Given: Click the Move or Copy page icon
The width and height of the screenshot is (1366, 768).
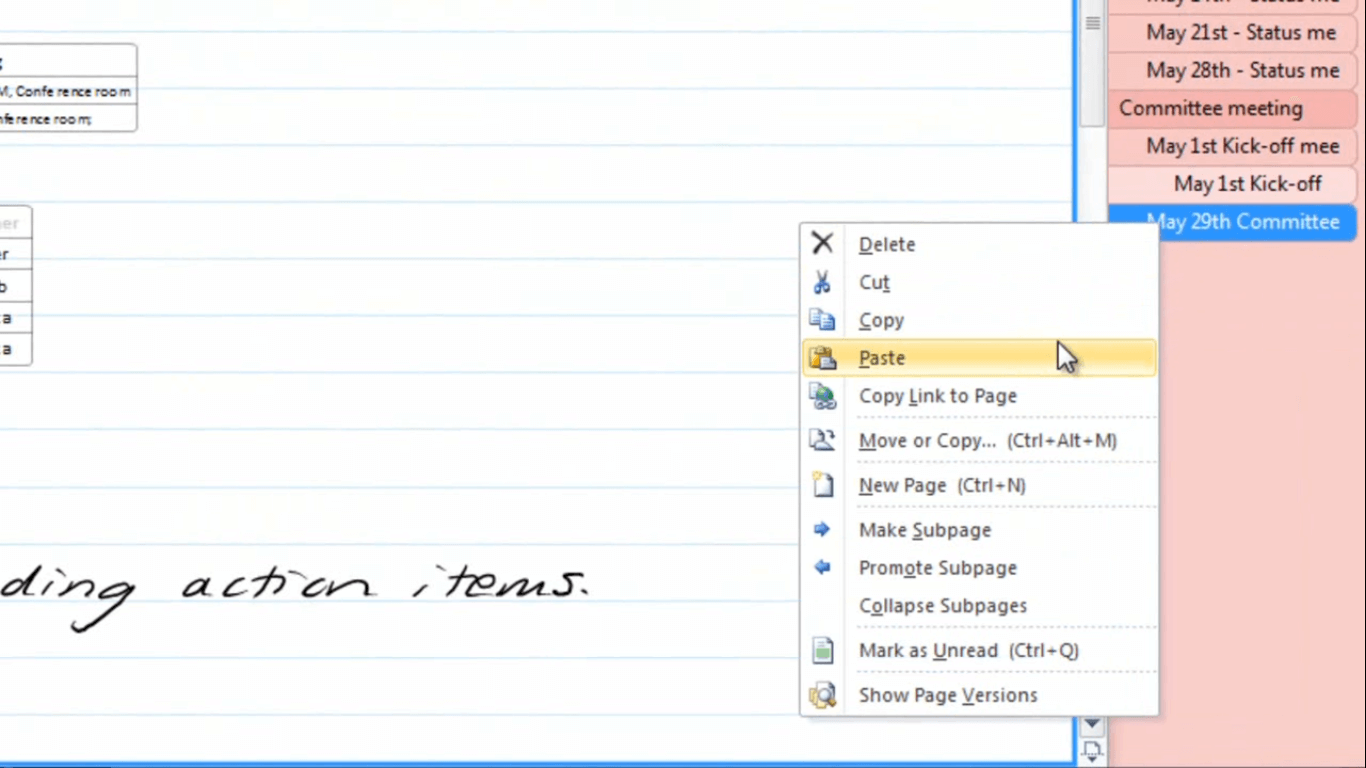Looking at the screenshot, I should pos(822,440).
